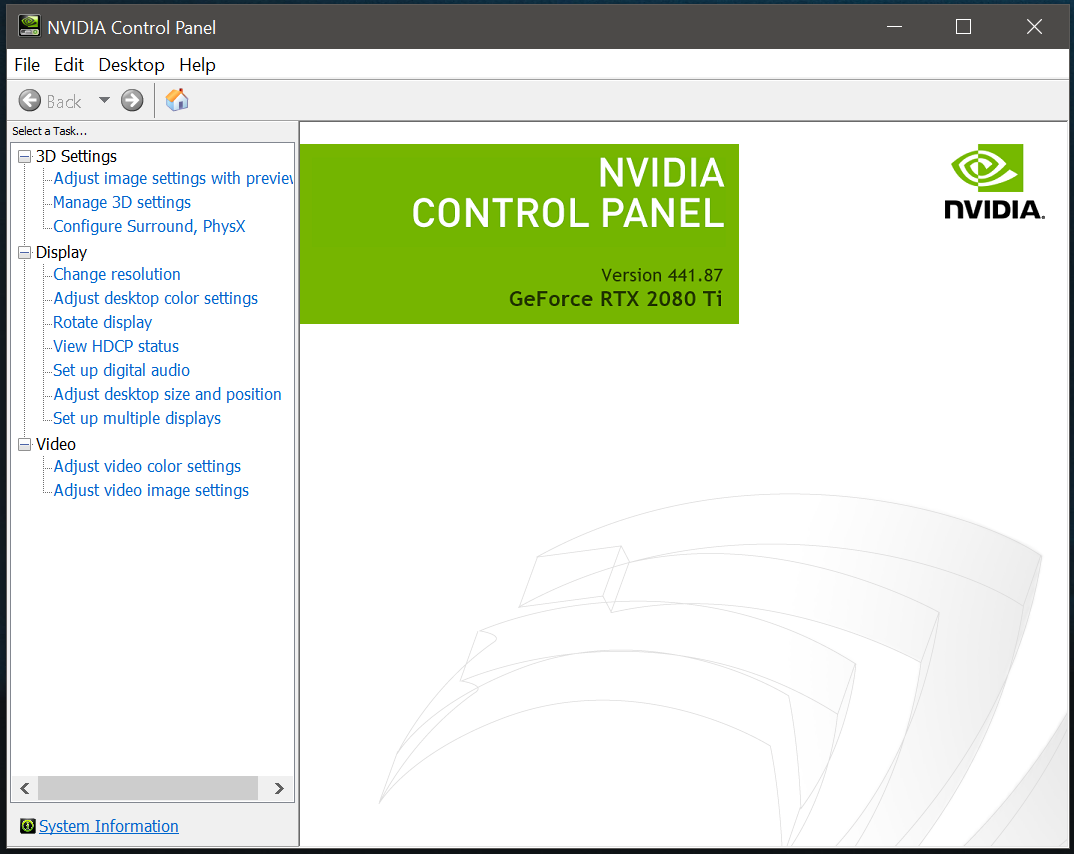This screenshot has height=854, width=1074.
Task: Open Set up multiple displays
Action: pos(137,418)
